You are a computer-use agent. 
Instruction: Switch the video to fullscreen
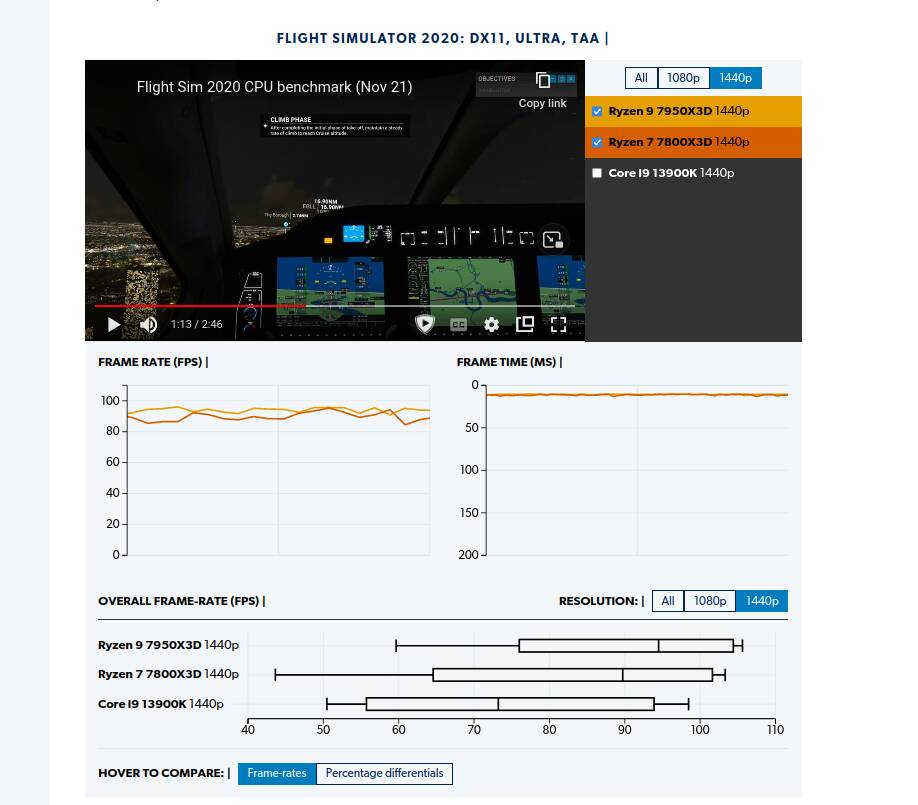coord(557,324)
